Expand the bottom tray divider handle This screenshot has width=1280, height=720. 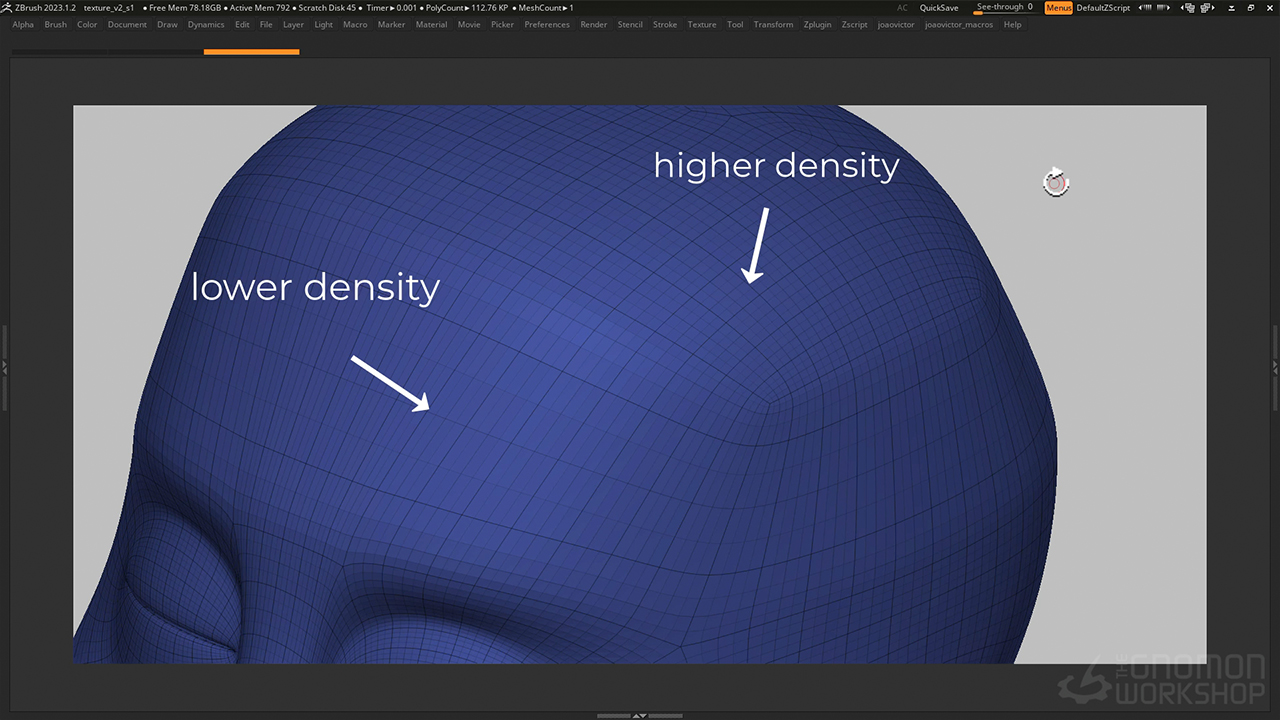[x=640, y=715]
